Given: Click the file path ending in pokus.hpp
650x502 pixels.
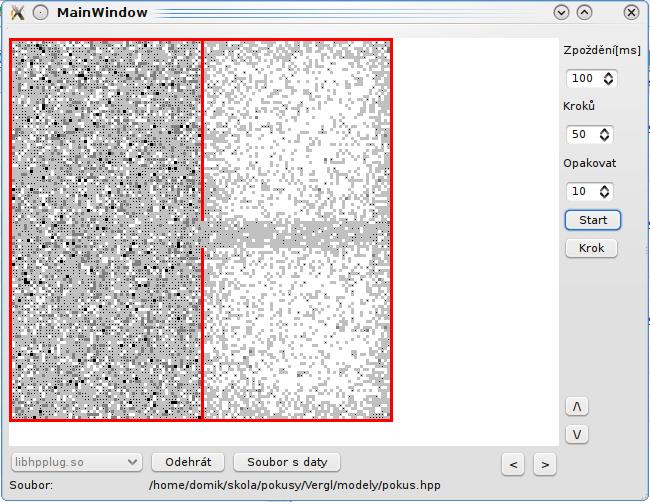Looking at the screenshot, I should coord(294,485).
